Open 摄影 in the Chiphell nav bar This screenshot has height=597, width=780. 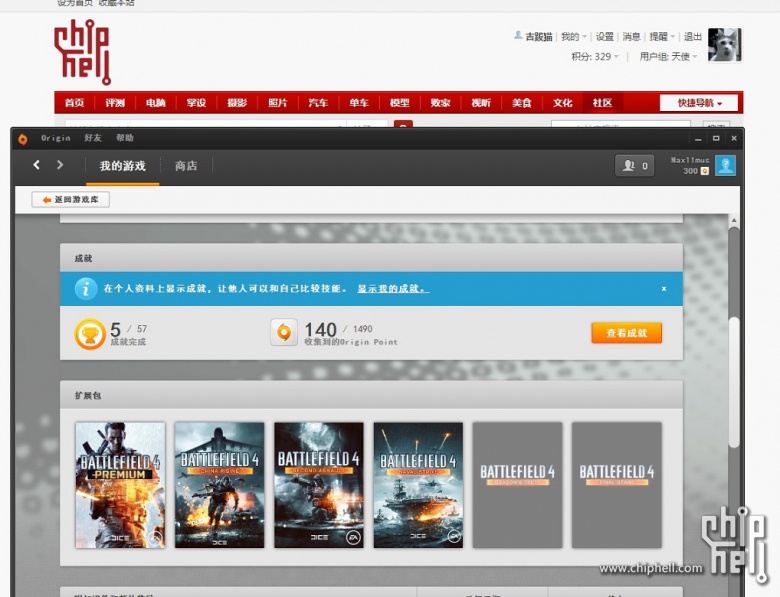pyautogui.click(x=237, y=103)
